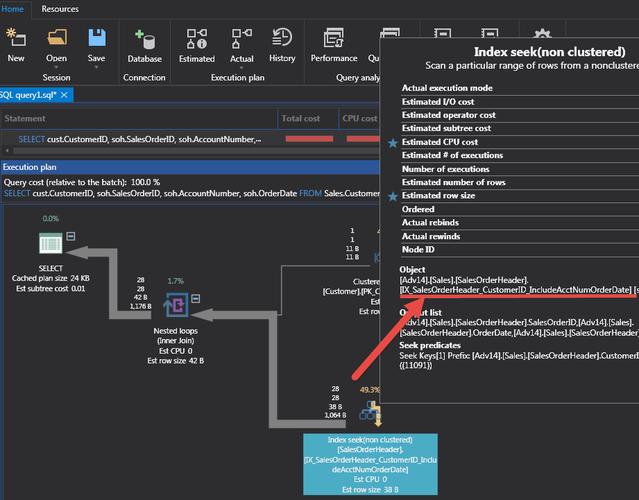Image resolution: width=639 pixels, height=500 pixels.
Task: Click the 'Estimated row size' property row
Action: pyautogui.click(x=520, y=196)
